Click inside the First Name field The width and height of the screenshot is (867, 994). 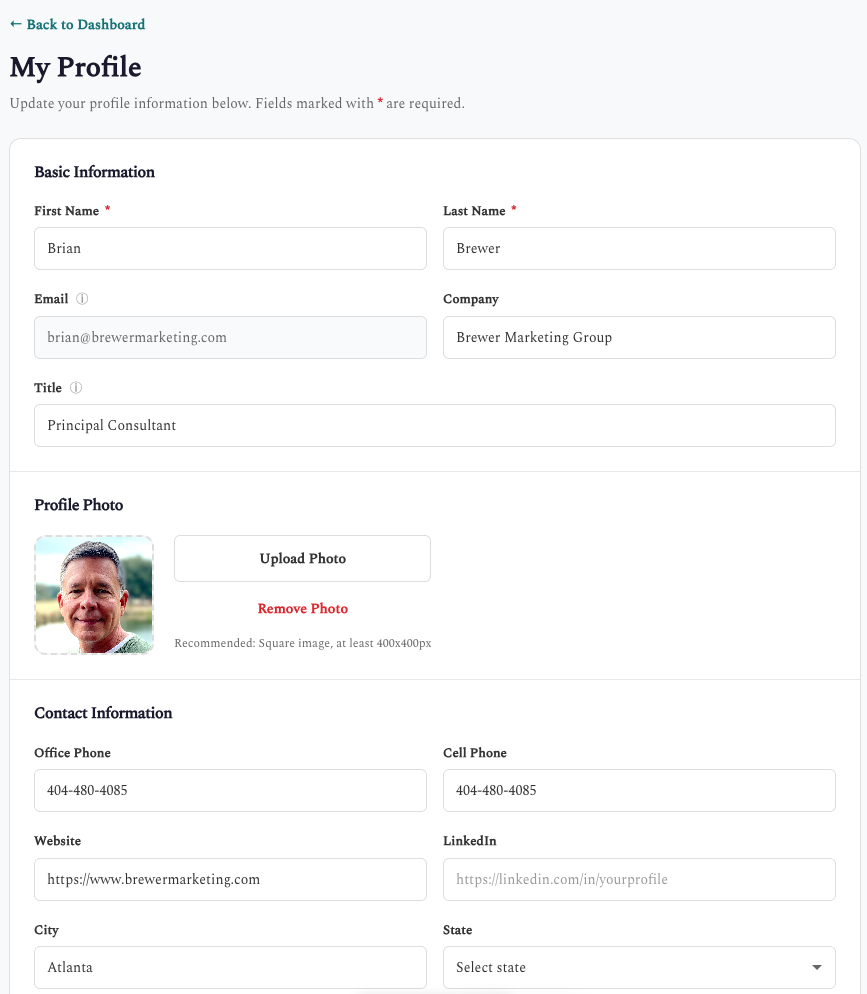coord(230,248)
